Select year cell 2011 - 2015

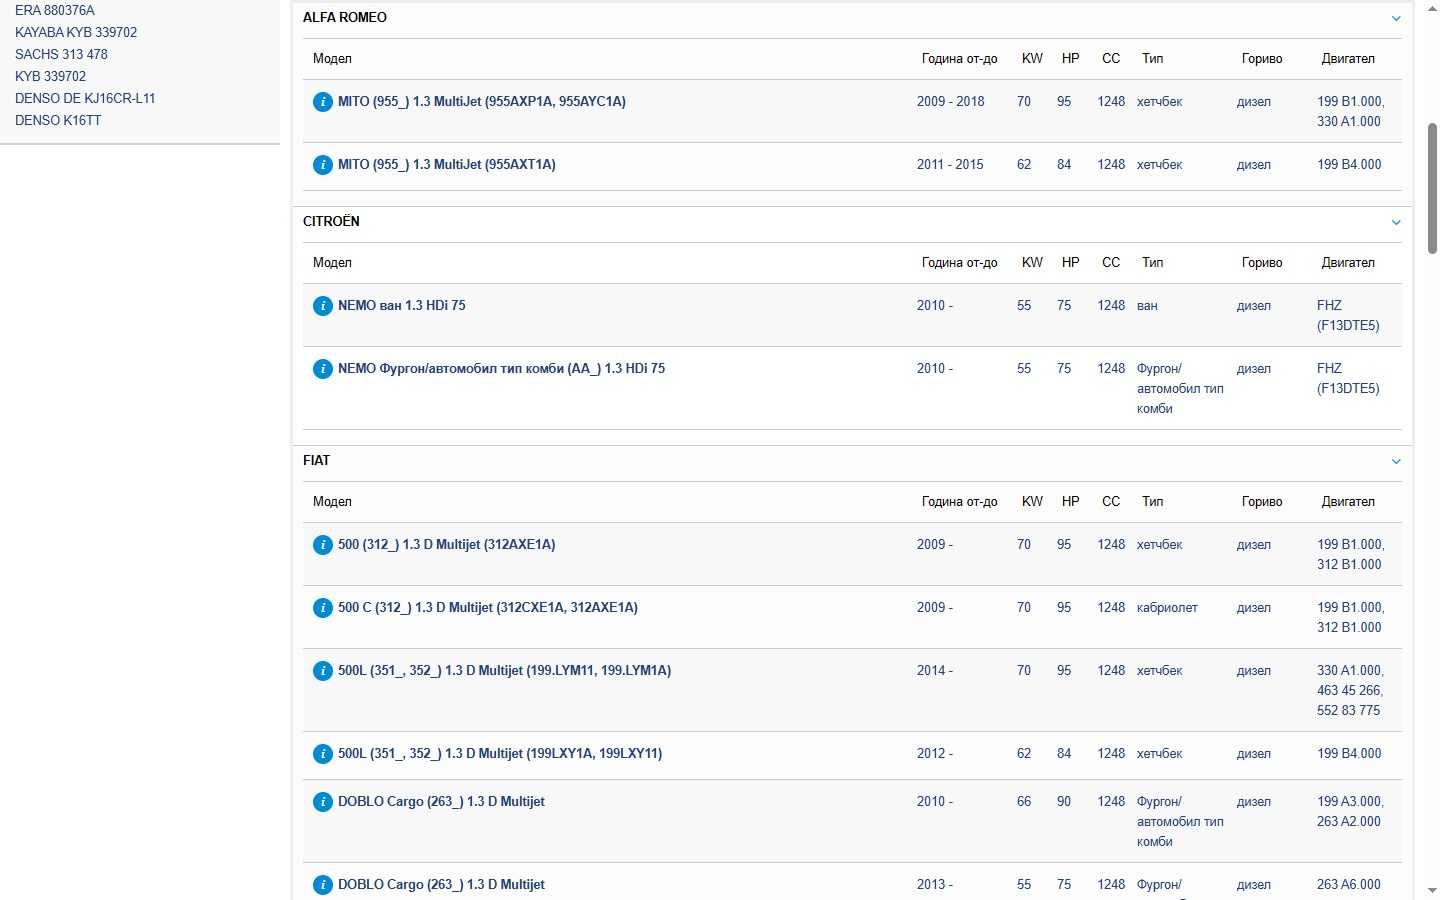(x=950, y=164)
